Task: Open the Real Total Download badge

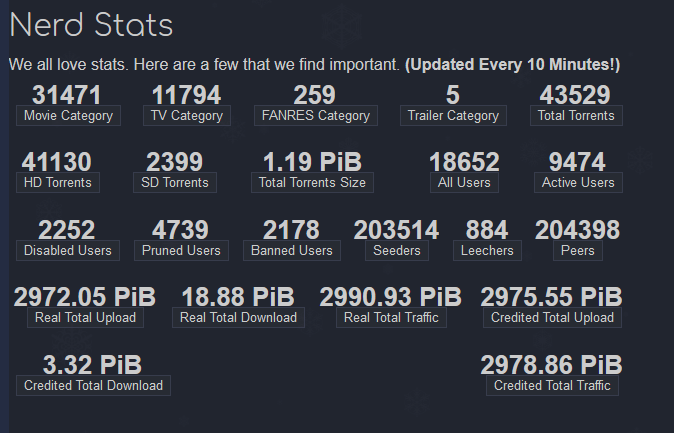Action: coord(239,318)
